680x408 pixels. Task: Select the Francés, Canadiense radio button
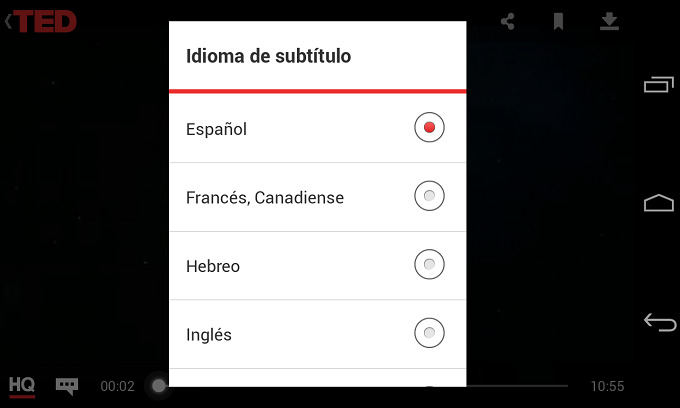click(429, 197)
